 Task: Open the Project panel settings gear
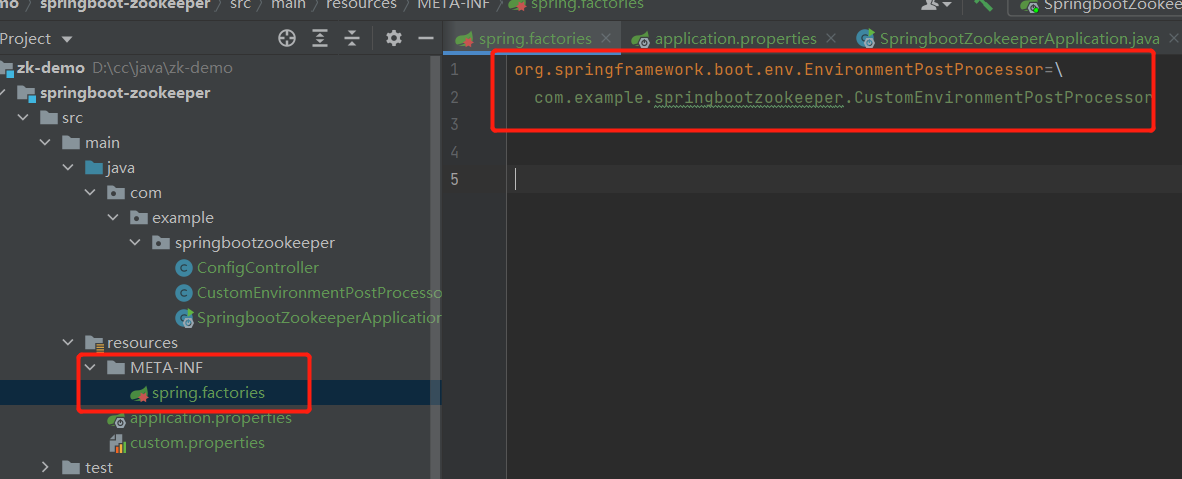[393, 38]
